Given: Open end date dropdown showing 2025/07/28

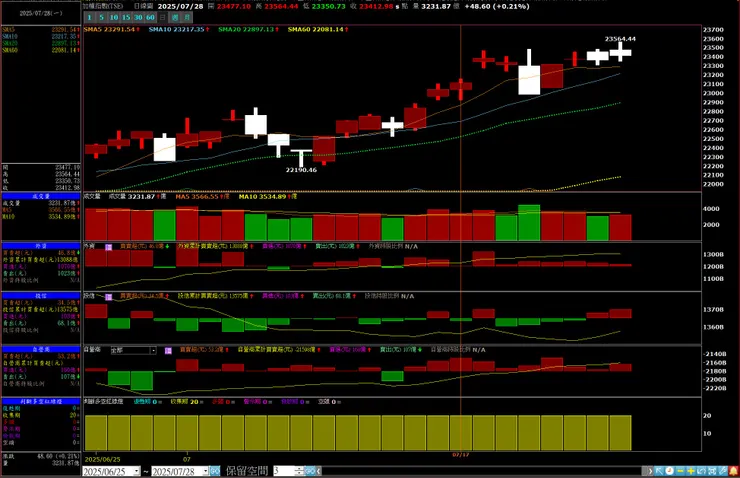Looking at the screenshot, I should pos(206,471).
